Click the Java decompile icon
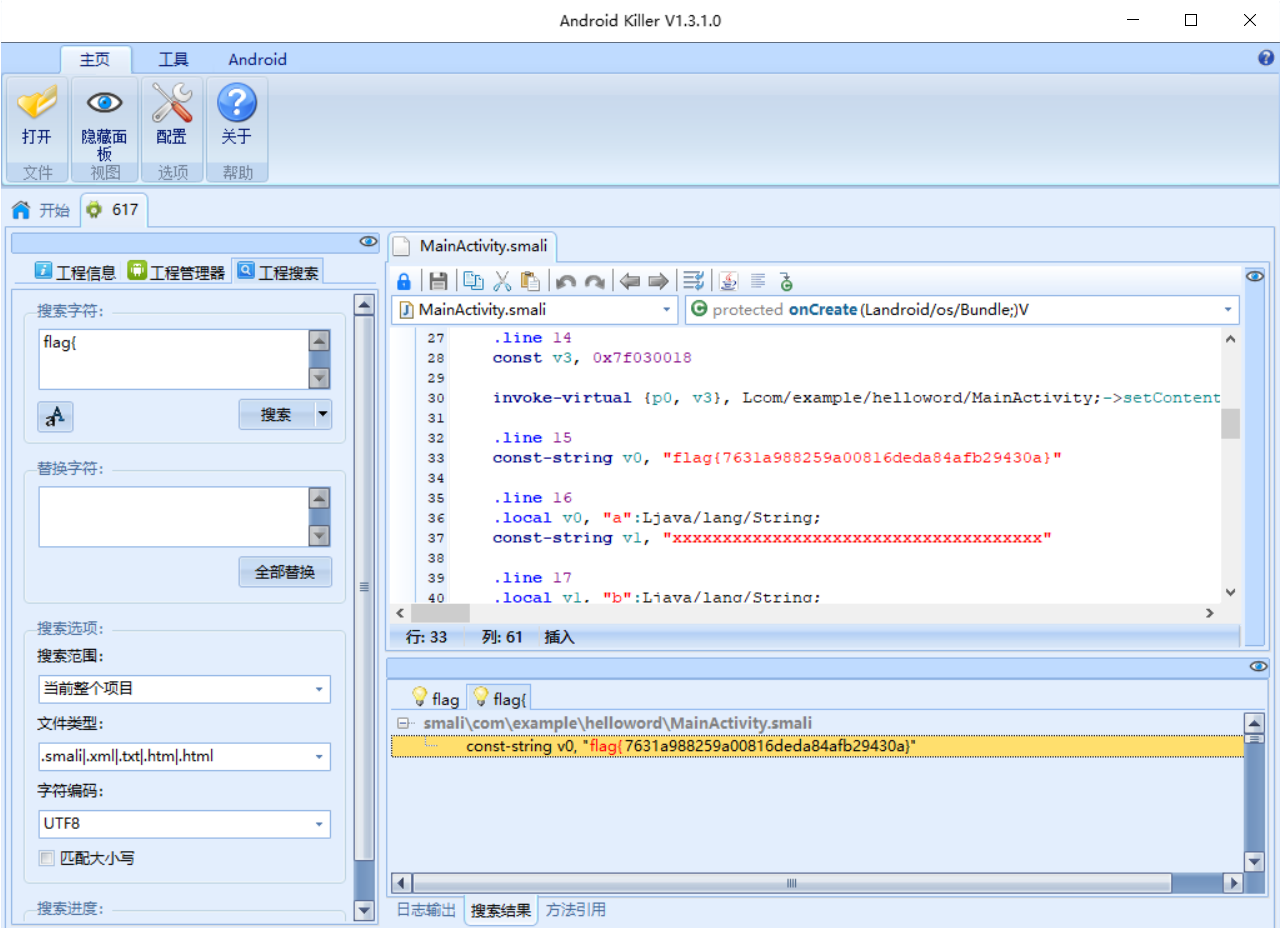The image size is (1280, 928). pyautogui.click(x=727, y=281)
